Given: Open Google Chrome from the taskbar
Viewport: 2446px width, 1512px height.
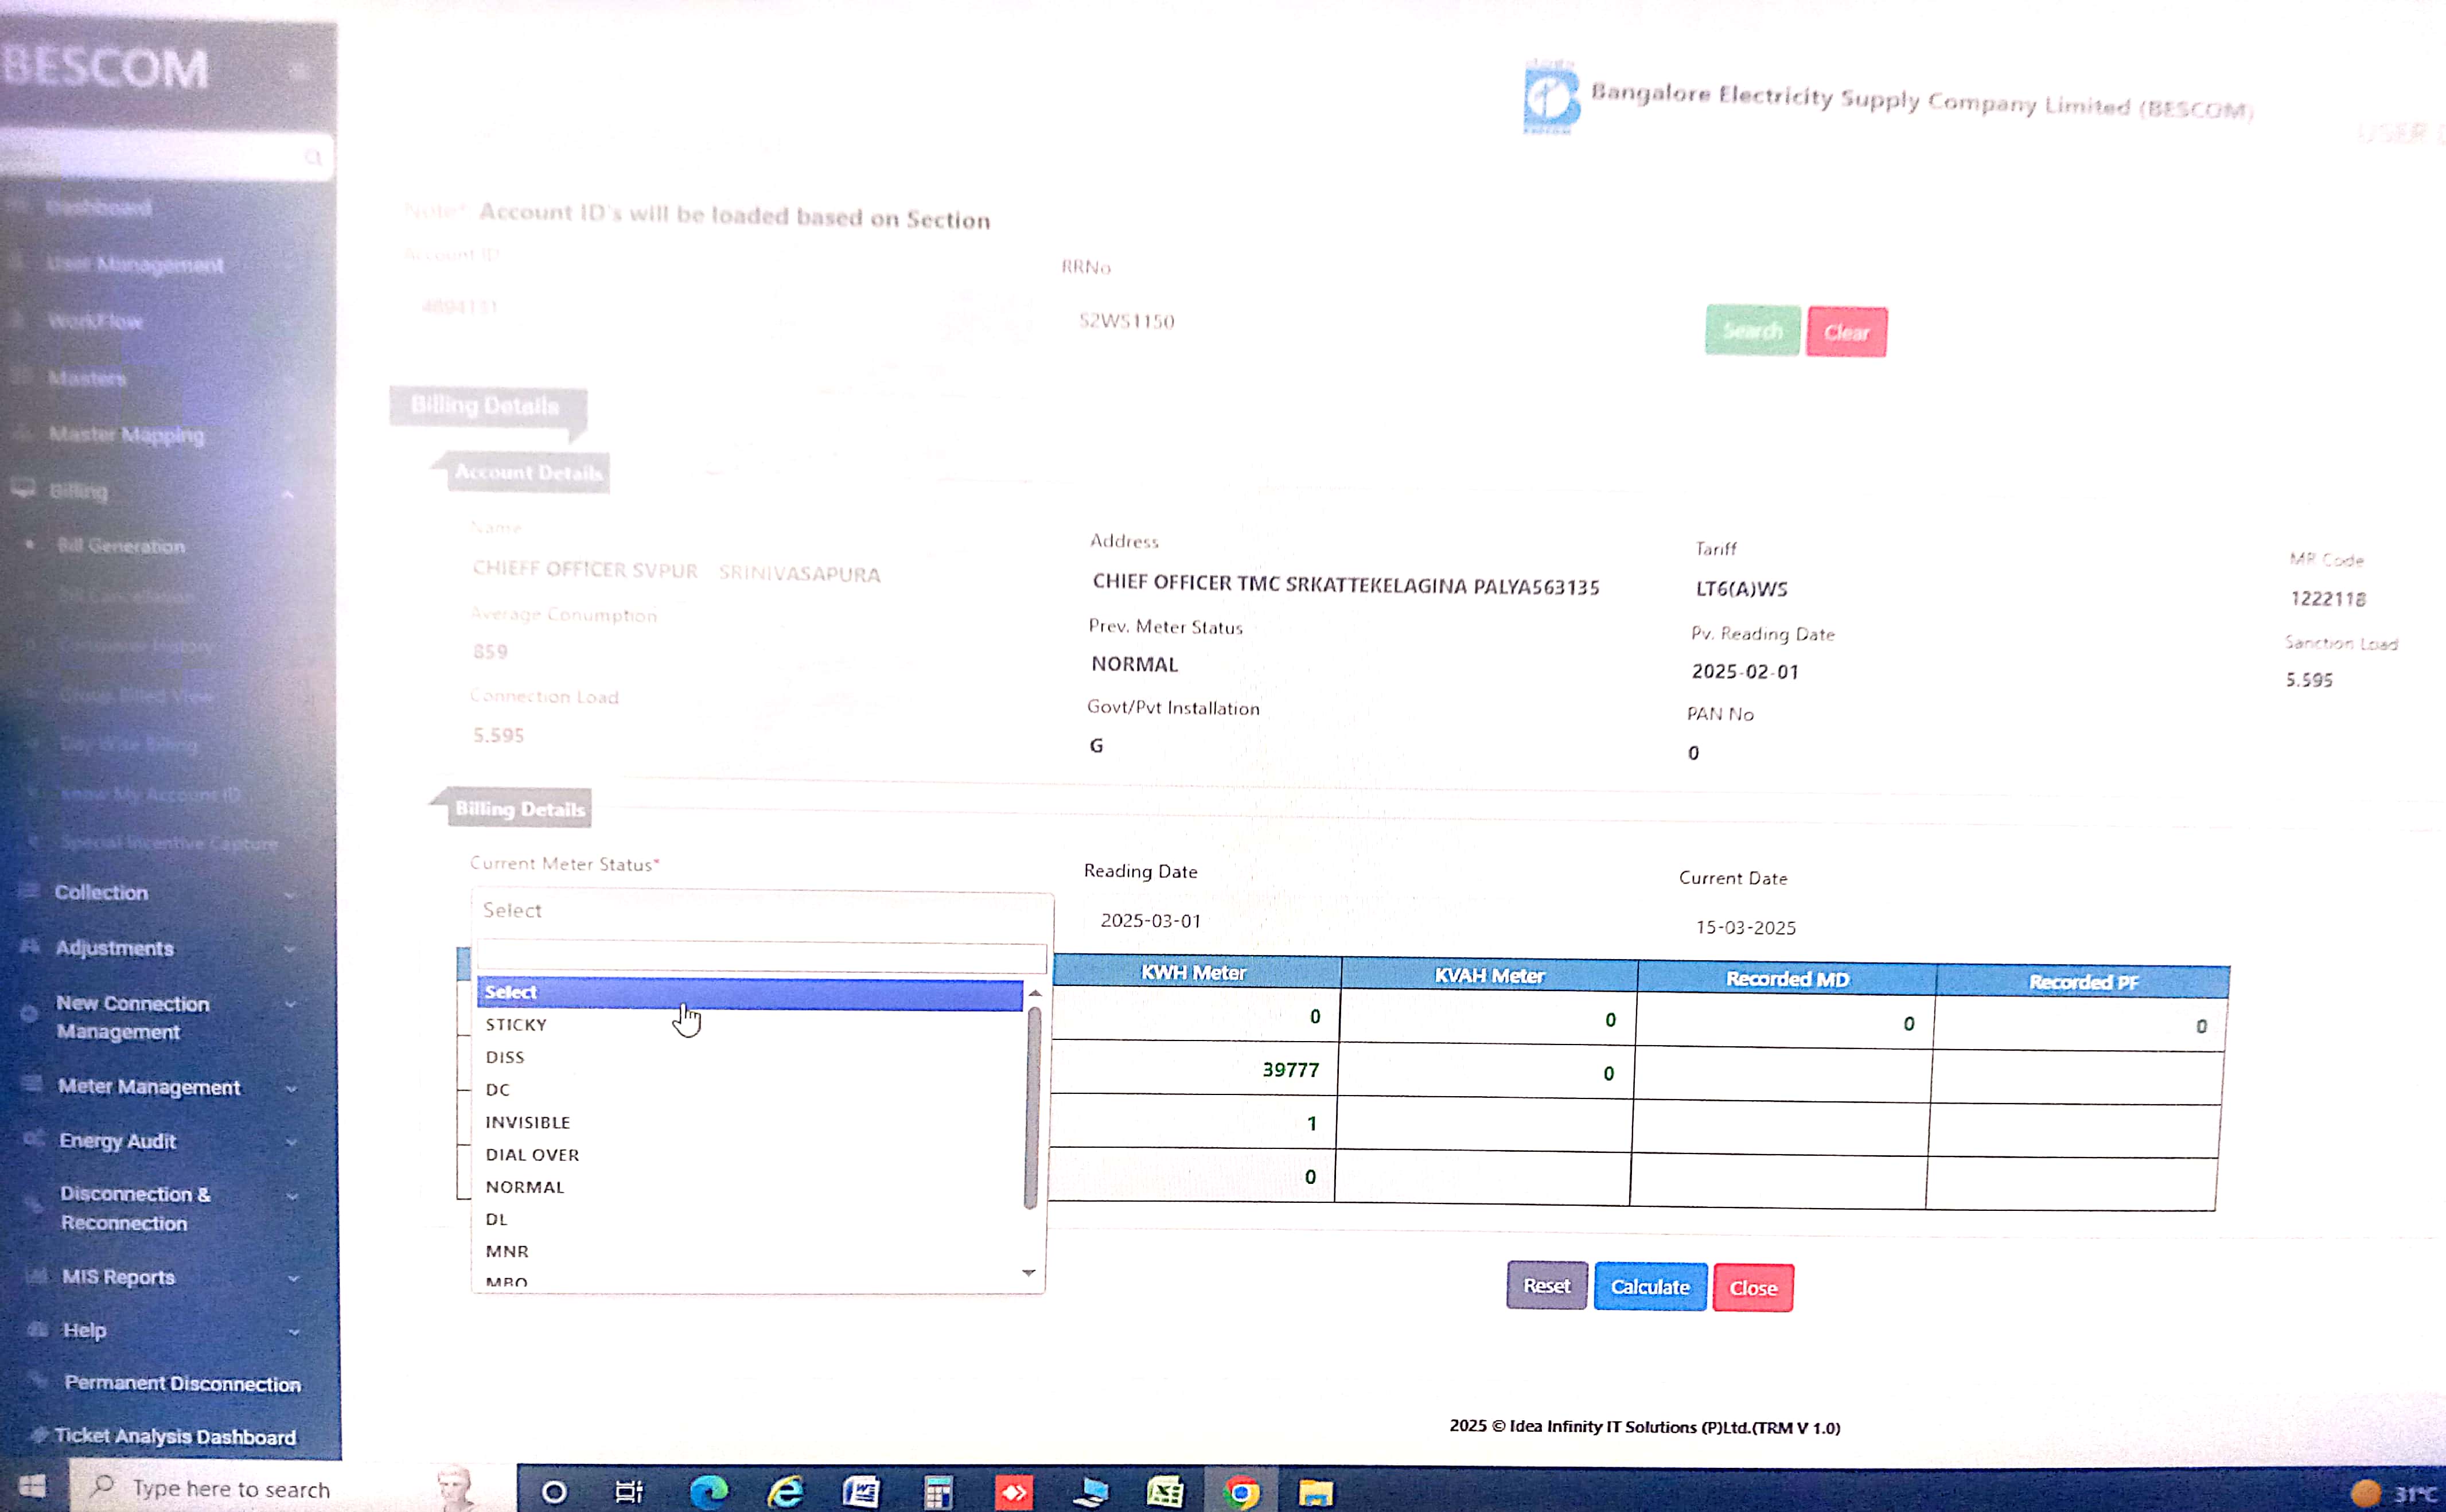Looking at the screenshot, I should pos(1240,1493).
